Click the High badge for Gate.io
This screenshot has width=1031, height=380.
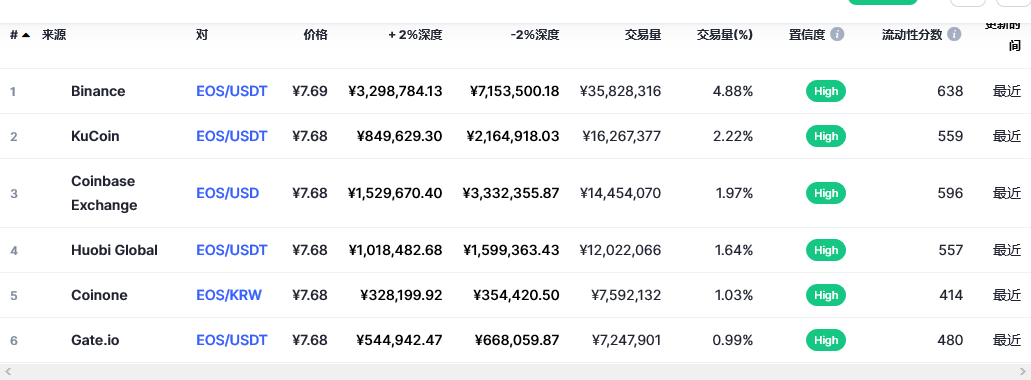(826, 340)
